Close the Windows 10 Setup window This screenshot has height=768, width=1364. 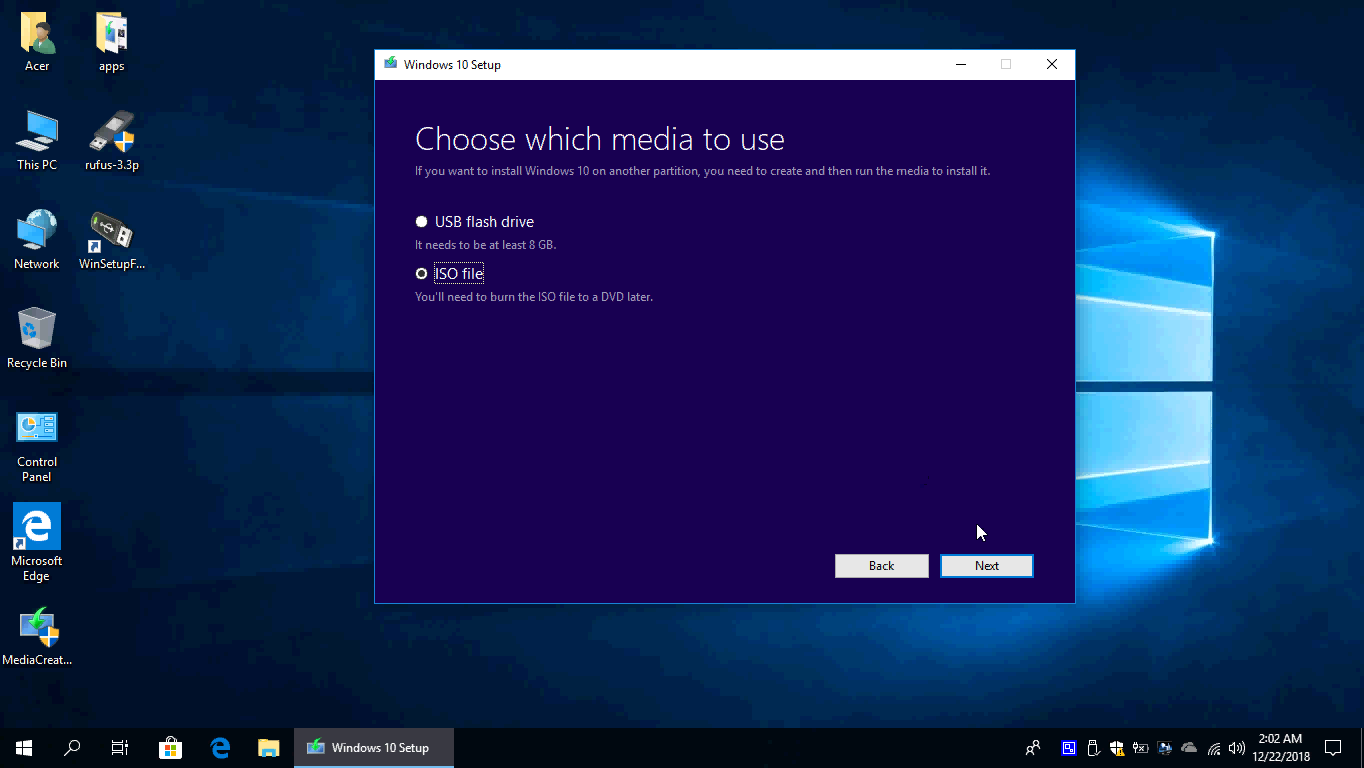coord(1052,65)
